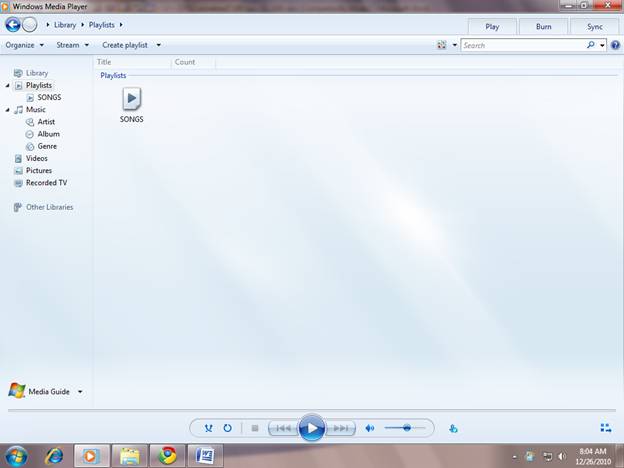Open Google Chrome from the taskbar
This screenshot has width=624, height=468.
coord(168,456)
